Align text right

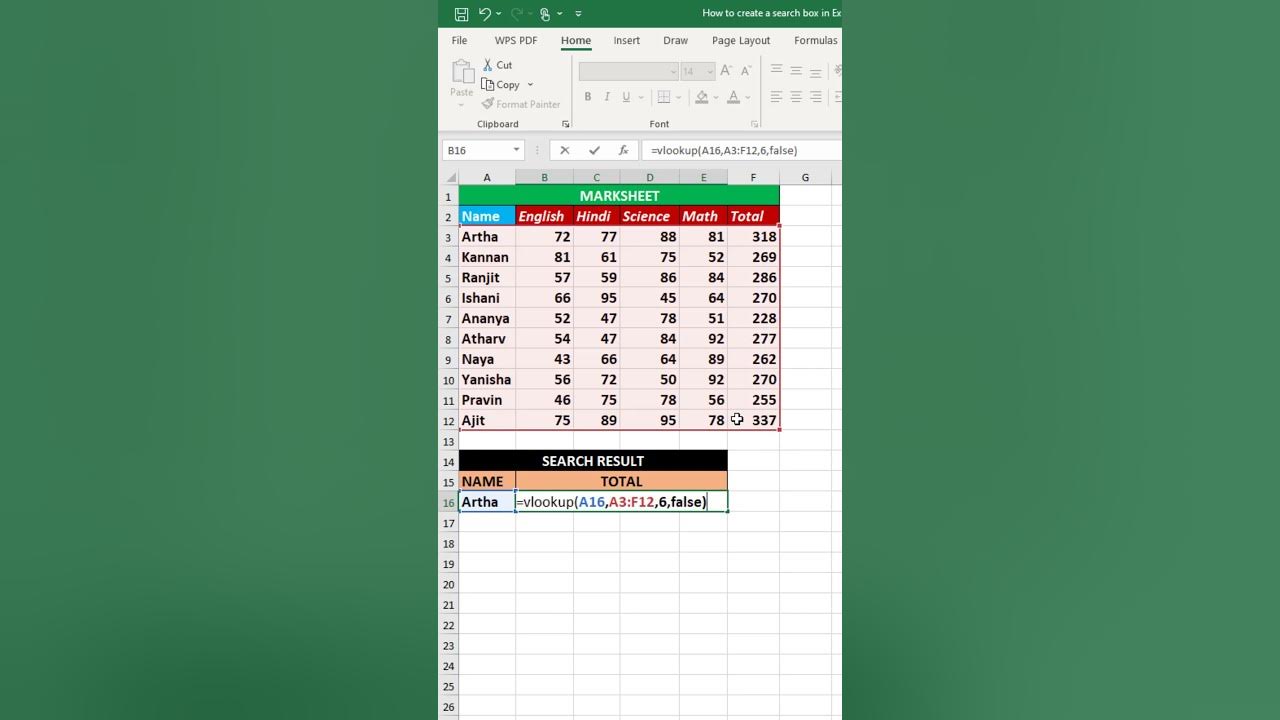pyautogui.click(x=816, y=97)
